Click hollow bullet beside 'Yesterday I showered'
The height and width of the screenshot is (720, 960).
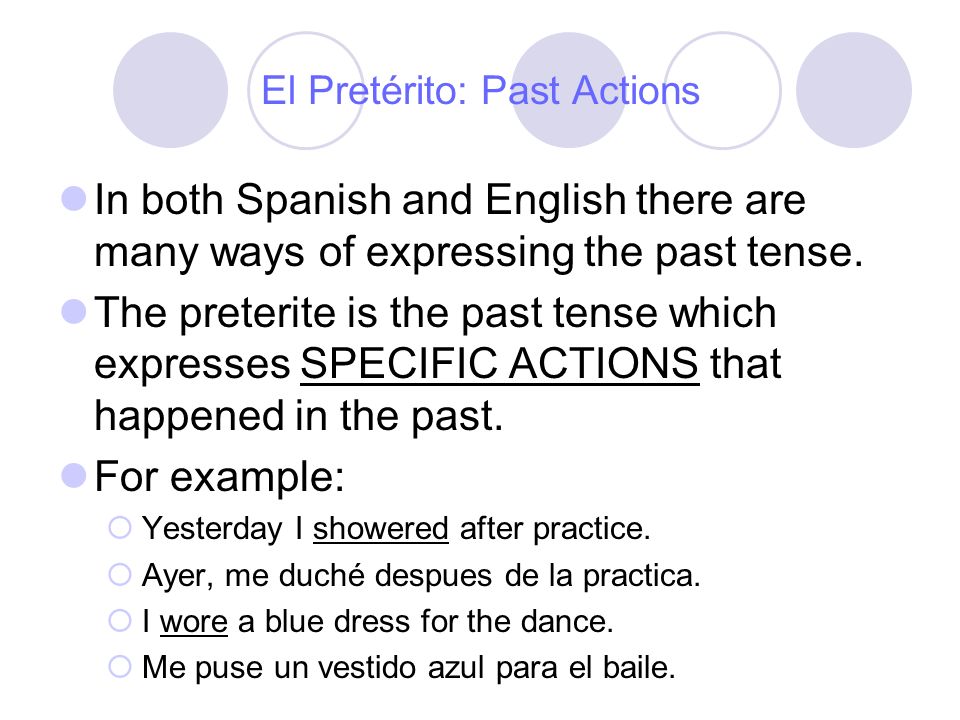[x=120, y=527]
